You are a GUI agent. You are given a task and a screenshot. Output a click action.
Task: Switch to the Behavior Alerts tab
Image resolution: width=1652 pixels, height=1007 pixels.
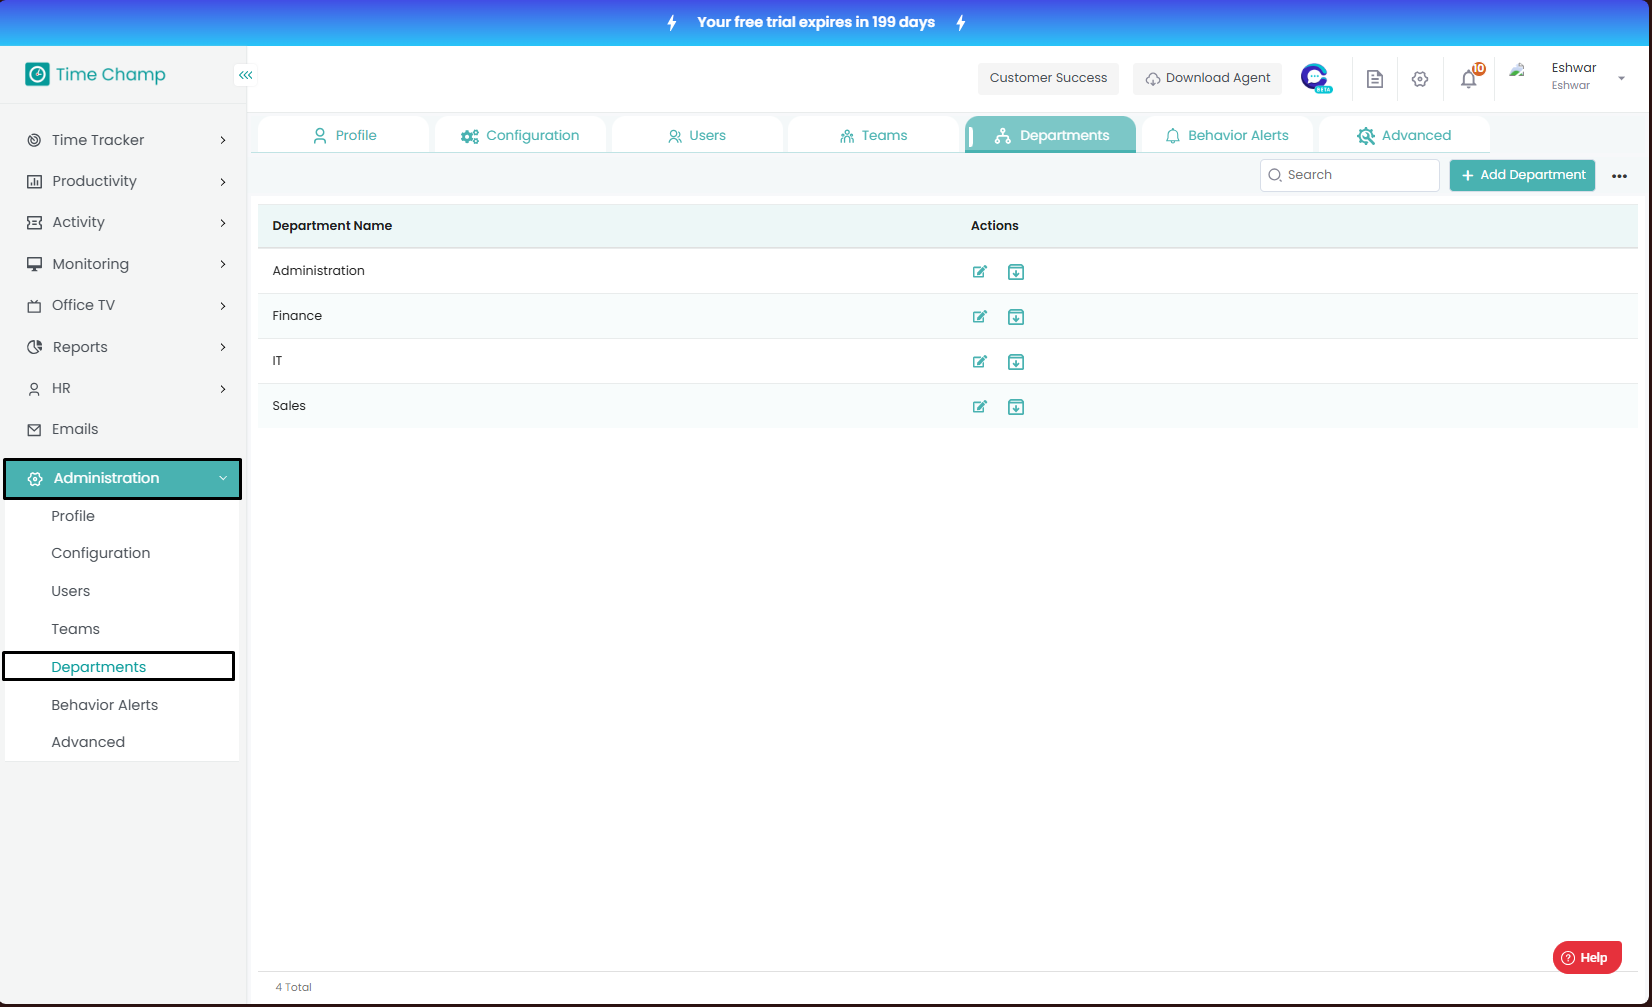[x=1227, y=136]
